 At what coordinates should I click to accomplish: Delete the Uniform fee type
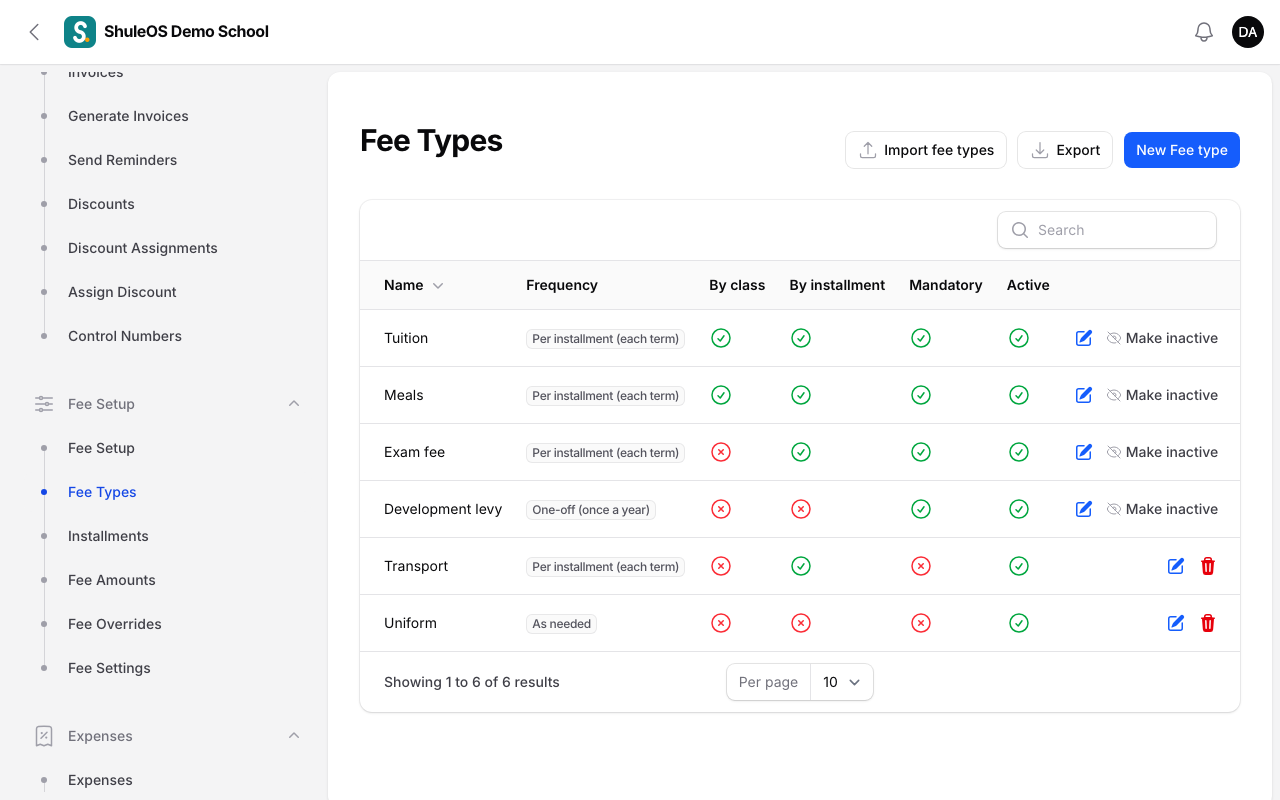coord(1208,623)
